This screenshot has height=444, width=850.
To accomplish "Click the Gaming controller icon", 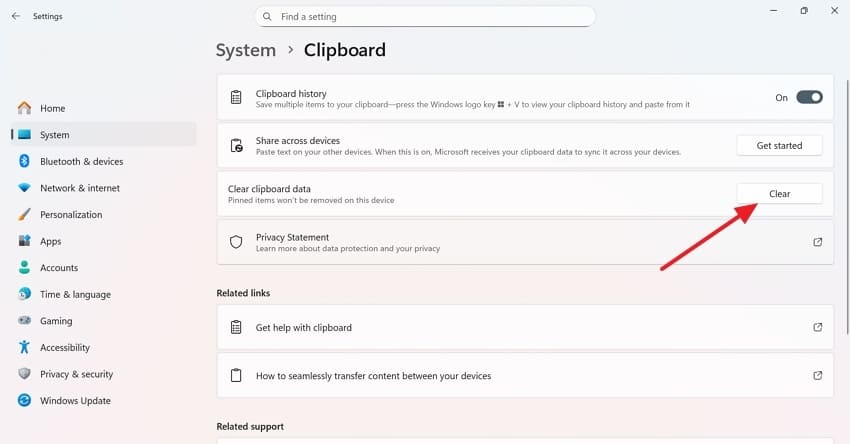I will click(24, 320).
